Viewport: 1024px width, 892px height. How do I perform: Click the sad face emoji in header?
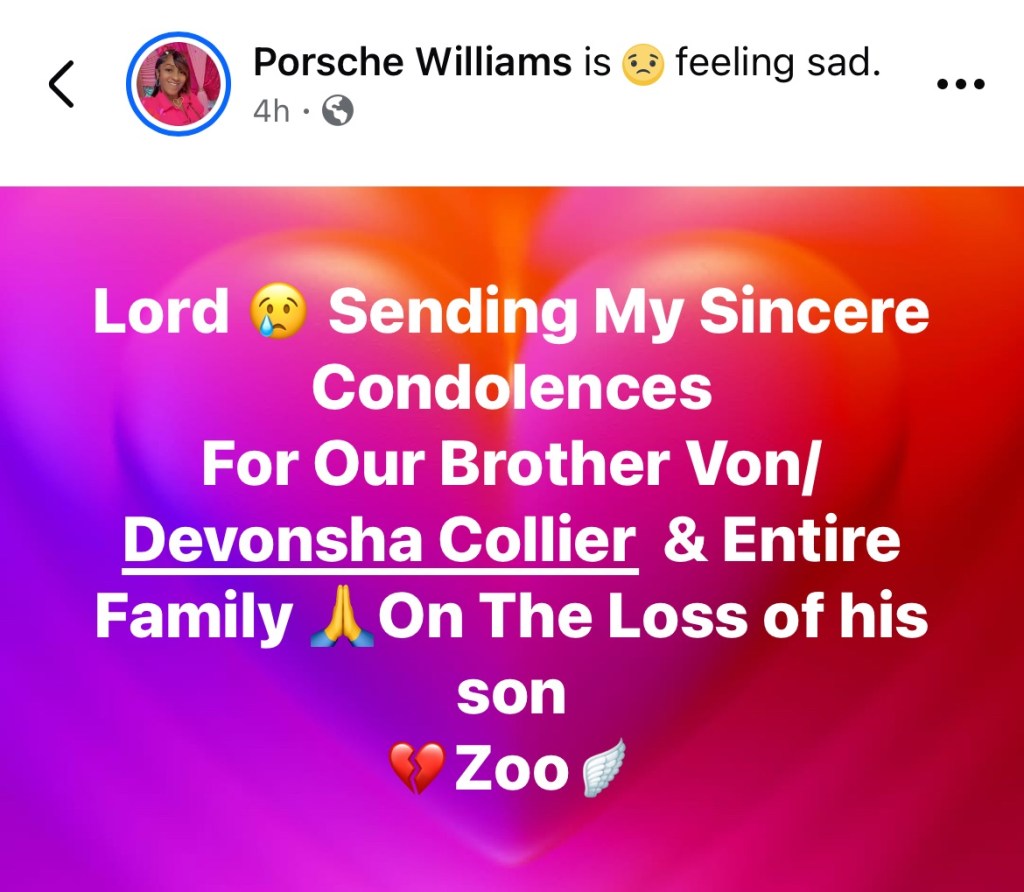point(643,64)
